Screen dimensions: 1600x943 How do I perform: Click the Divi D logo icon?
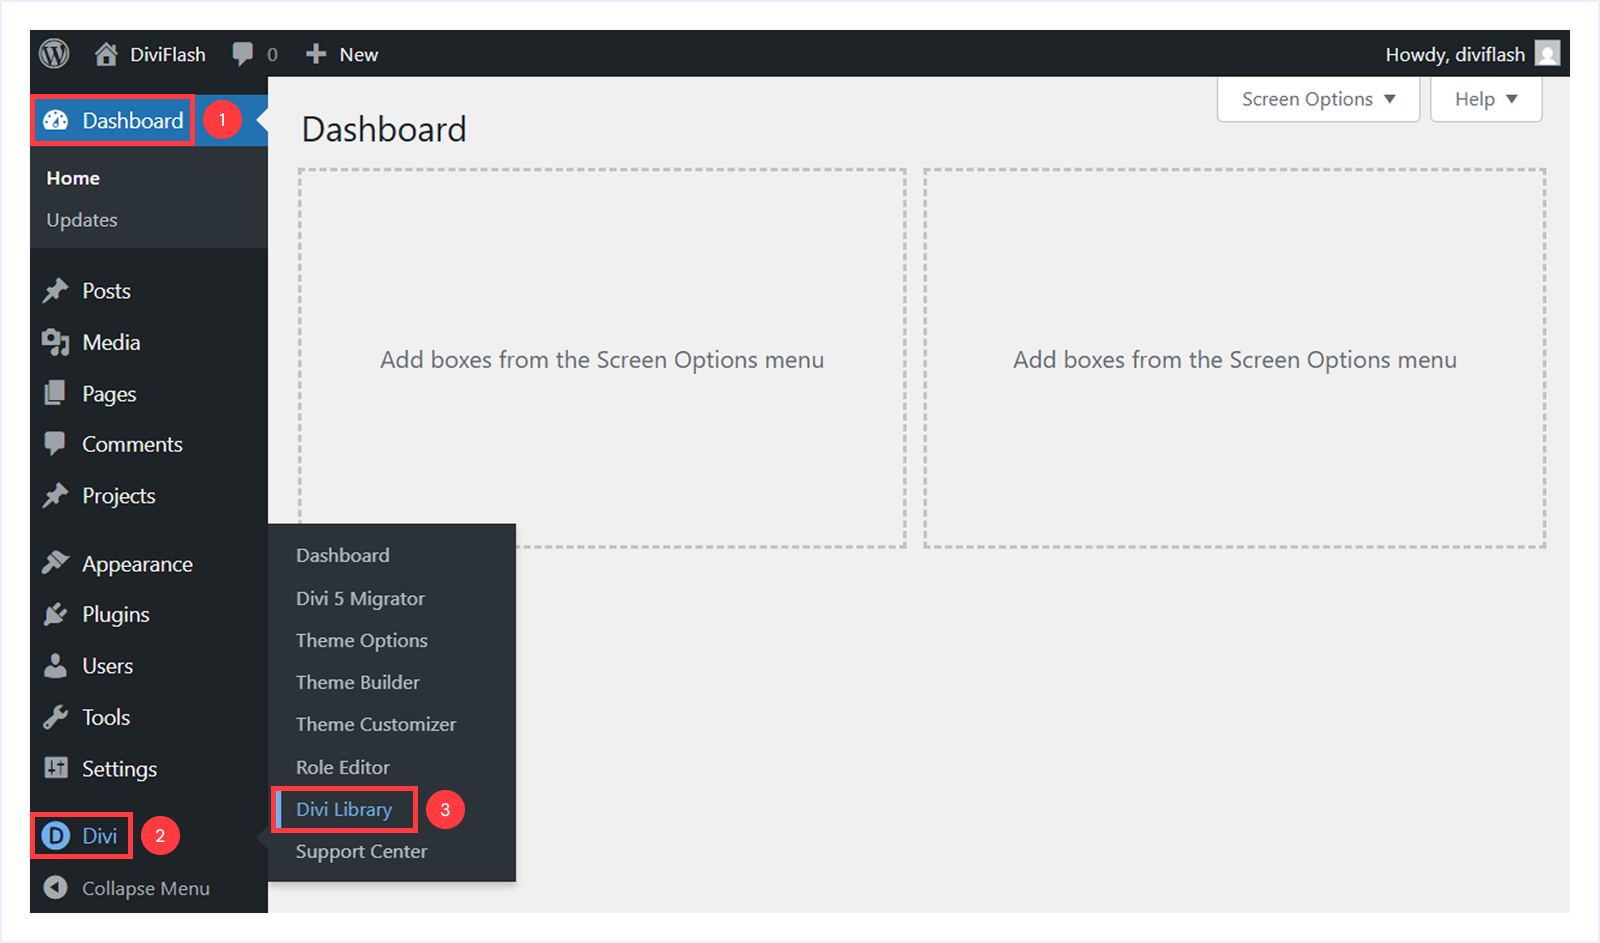[x=56, y=835]
